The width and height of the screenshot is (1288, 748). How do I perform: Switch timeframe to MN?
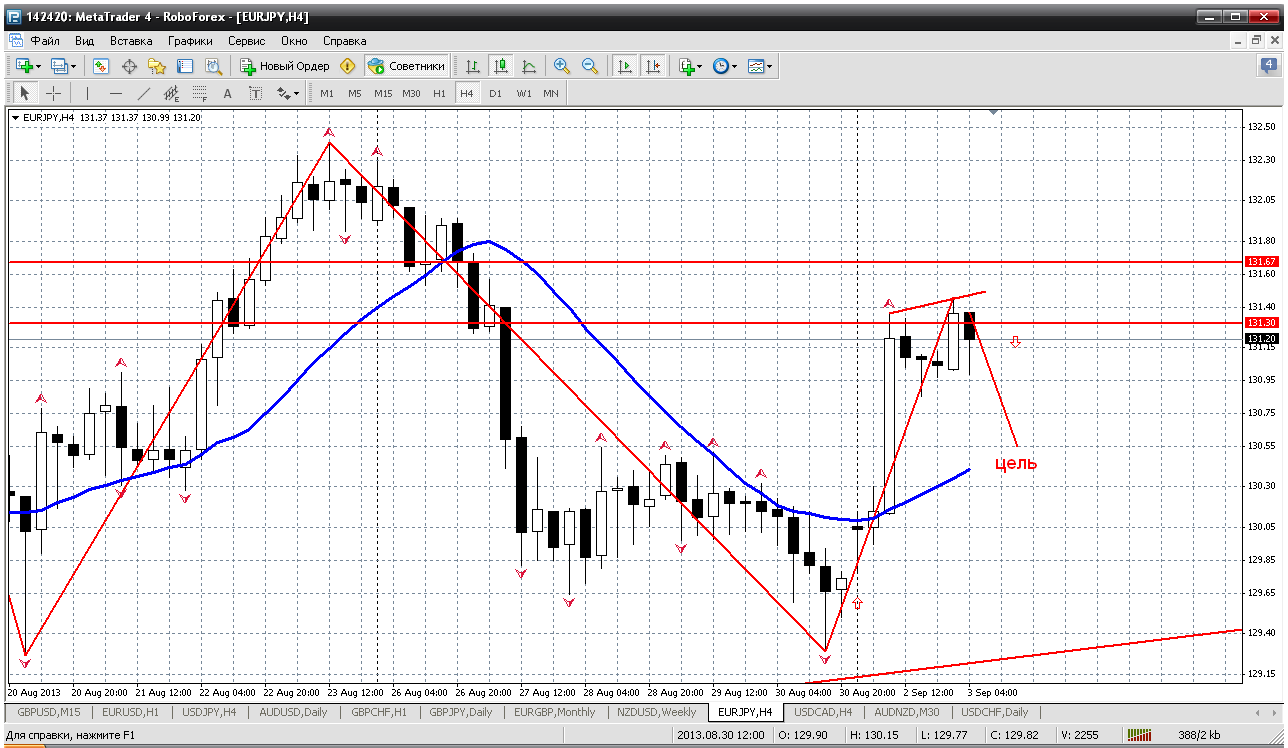point(551,93)
